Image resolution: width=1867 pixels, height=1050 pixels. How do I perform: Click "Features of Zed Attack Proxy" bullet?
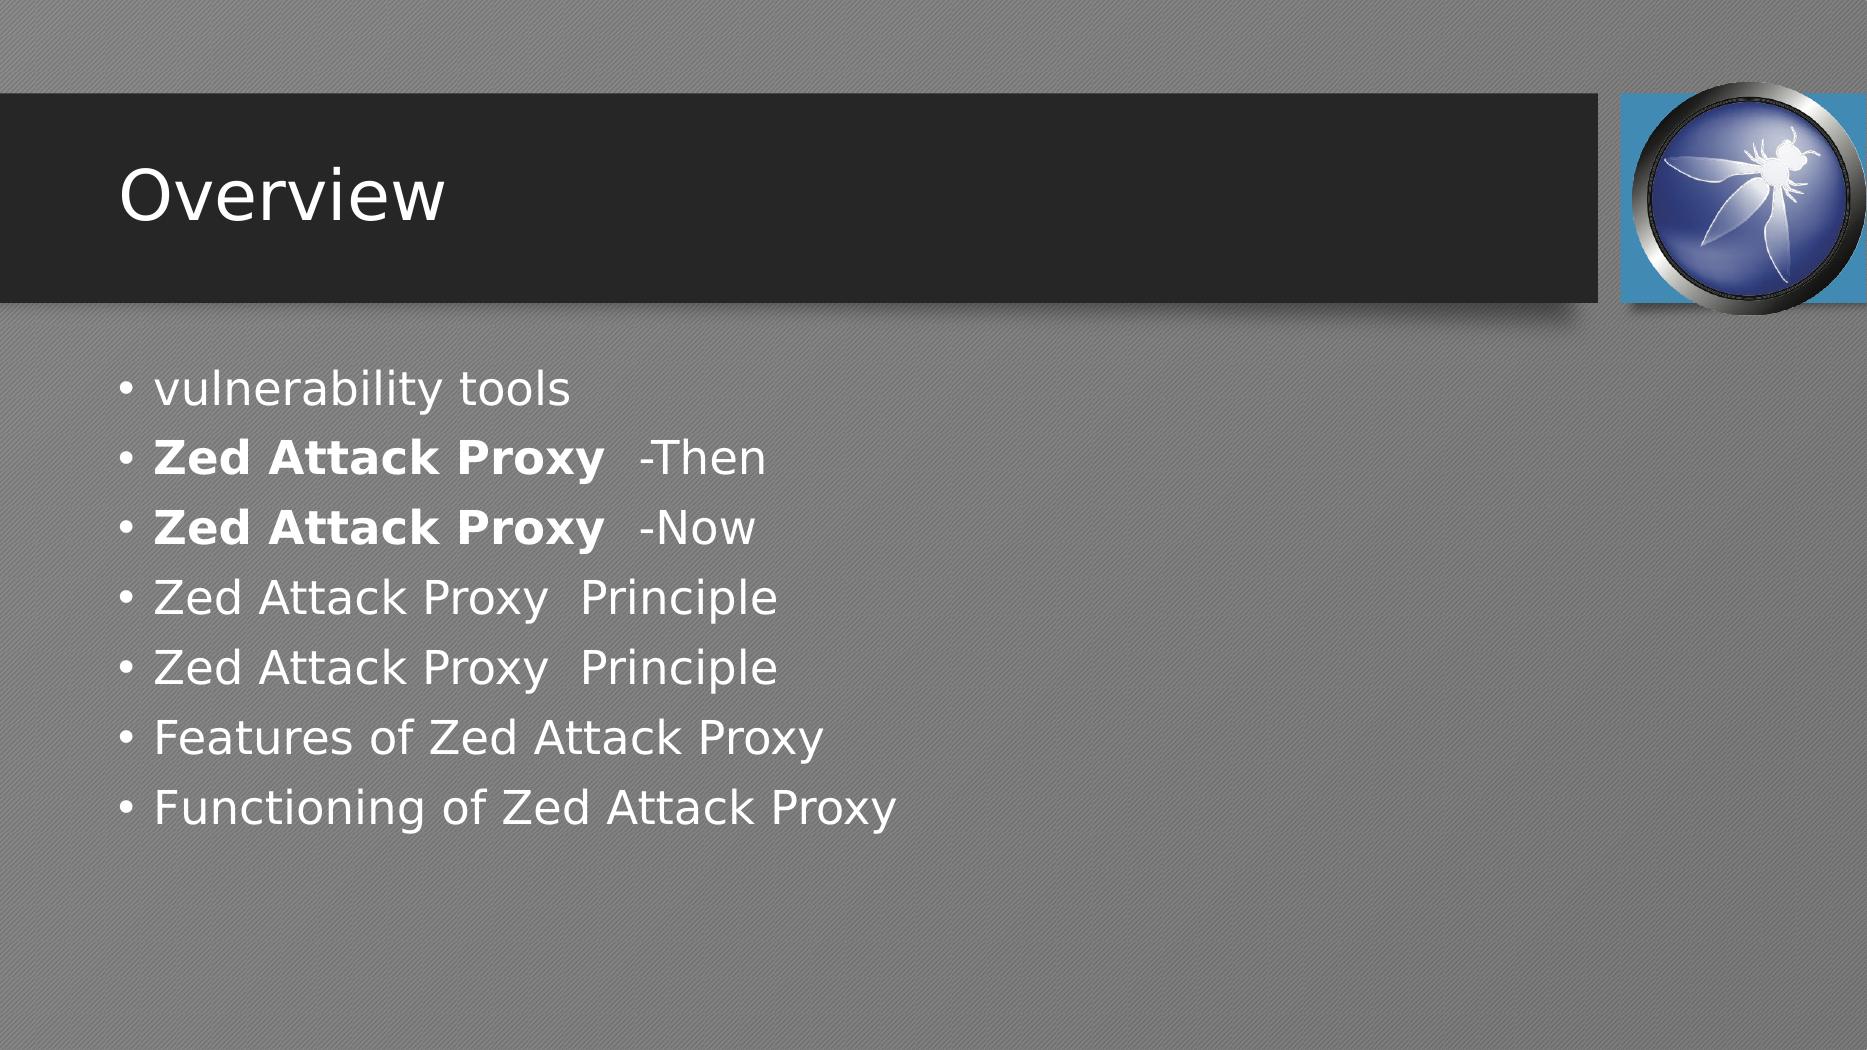click(488, 739)
